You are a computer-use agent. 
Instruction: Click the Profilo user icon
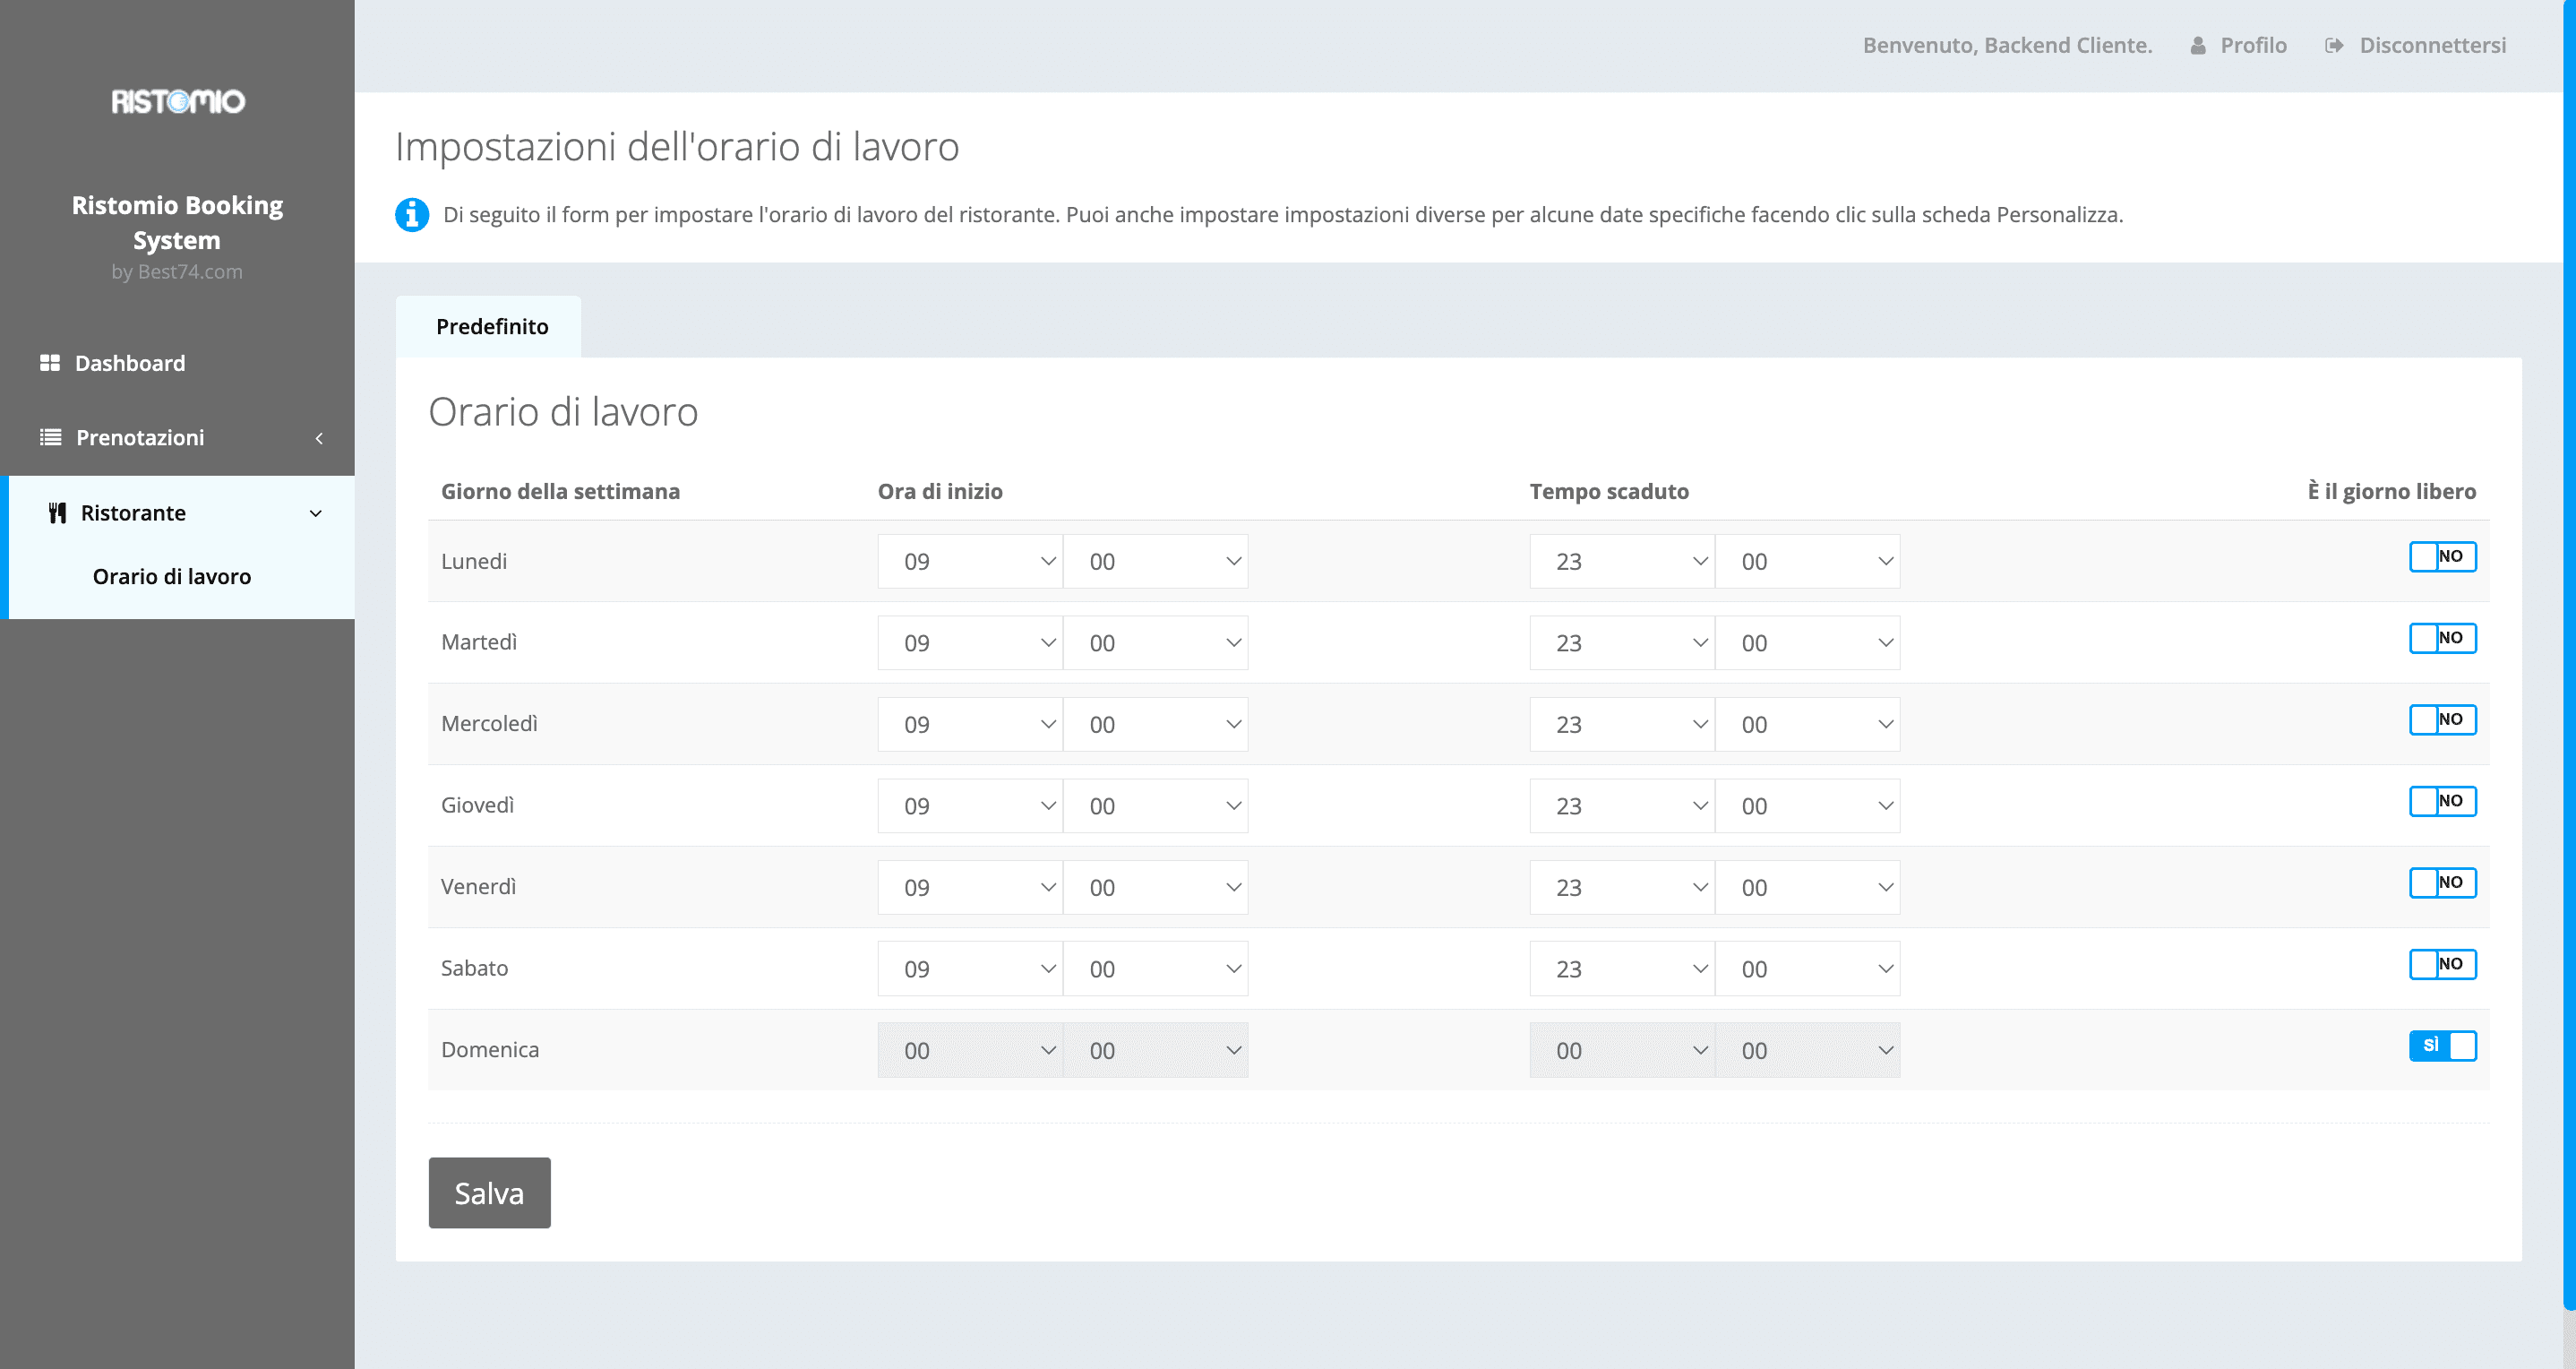tap(2196, 45)
